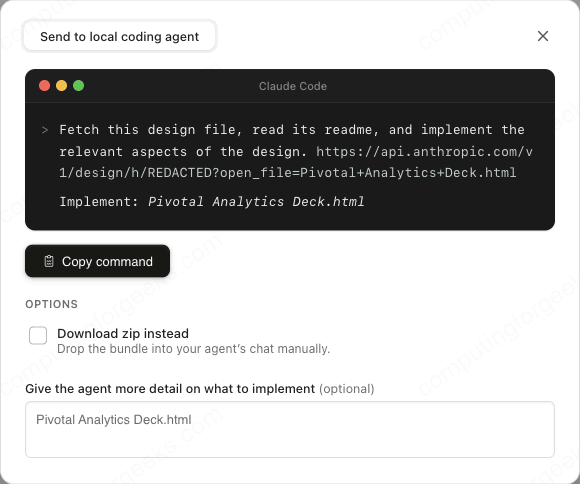Click the red dot in the Claude Code terminal
Image resolution: width=580 pixels, height=484 pixels.
pos(44,85)
